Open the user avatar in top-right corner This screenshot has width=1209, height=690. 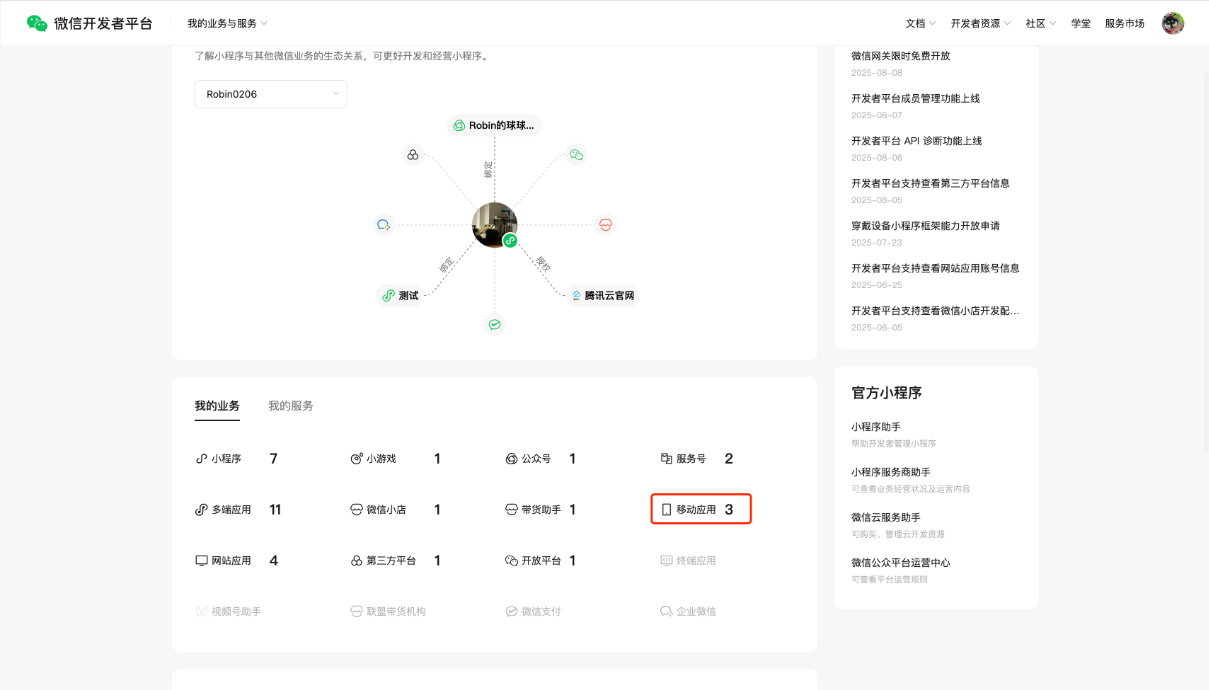[1172, 23]
